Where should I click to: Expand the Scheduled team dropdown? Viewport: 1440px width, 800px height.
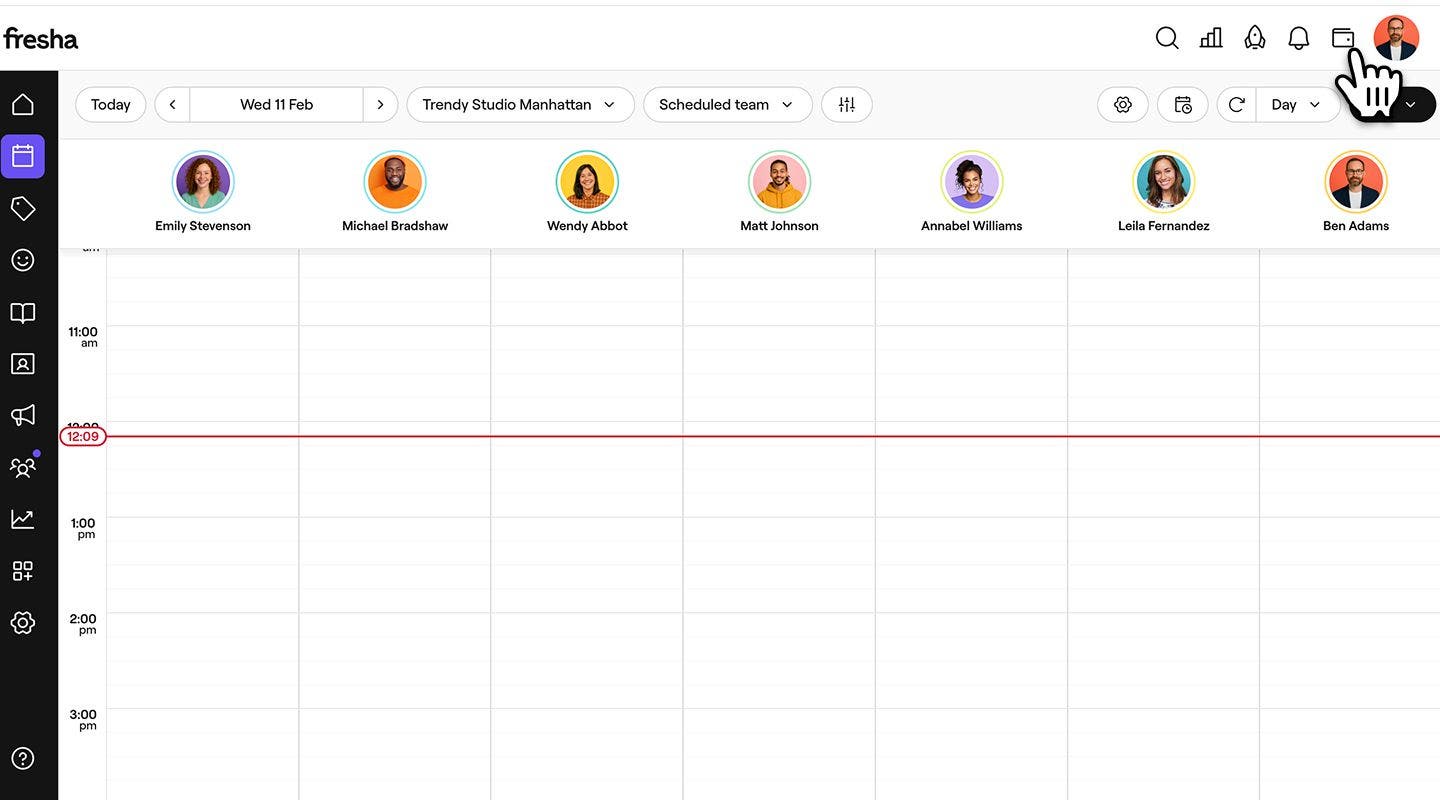(727, 104)
